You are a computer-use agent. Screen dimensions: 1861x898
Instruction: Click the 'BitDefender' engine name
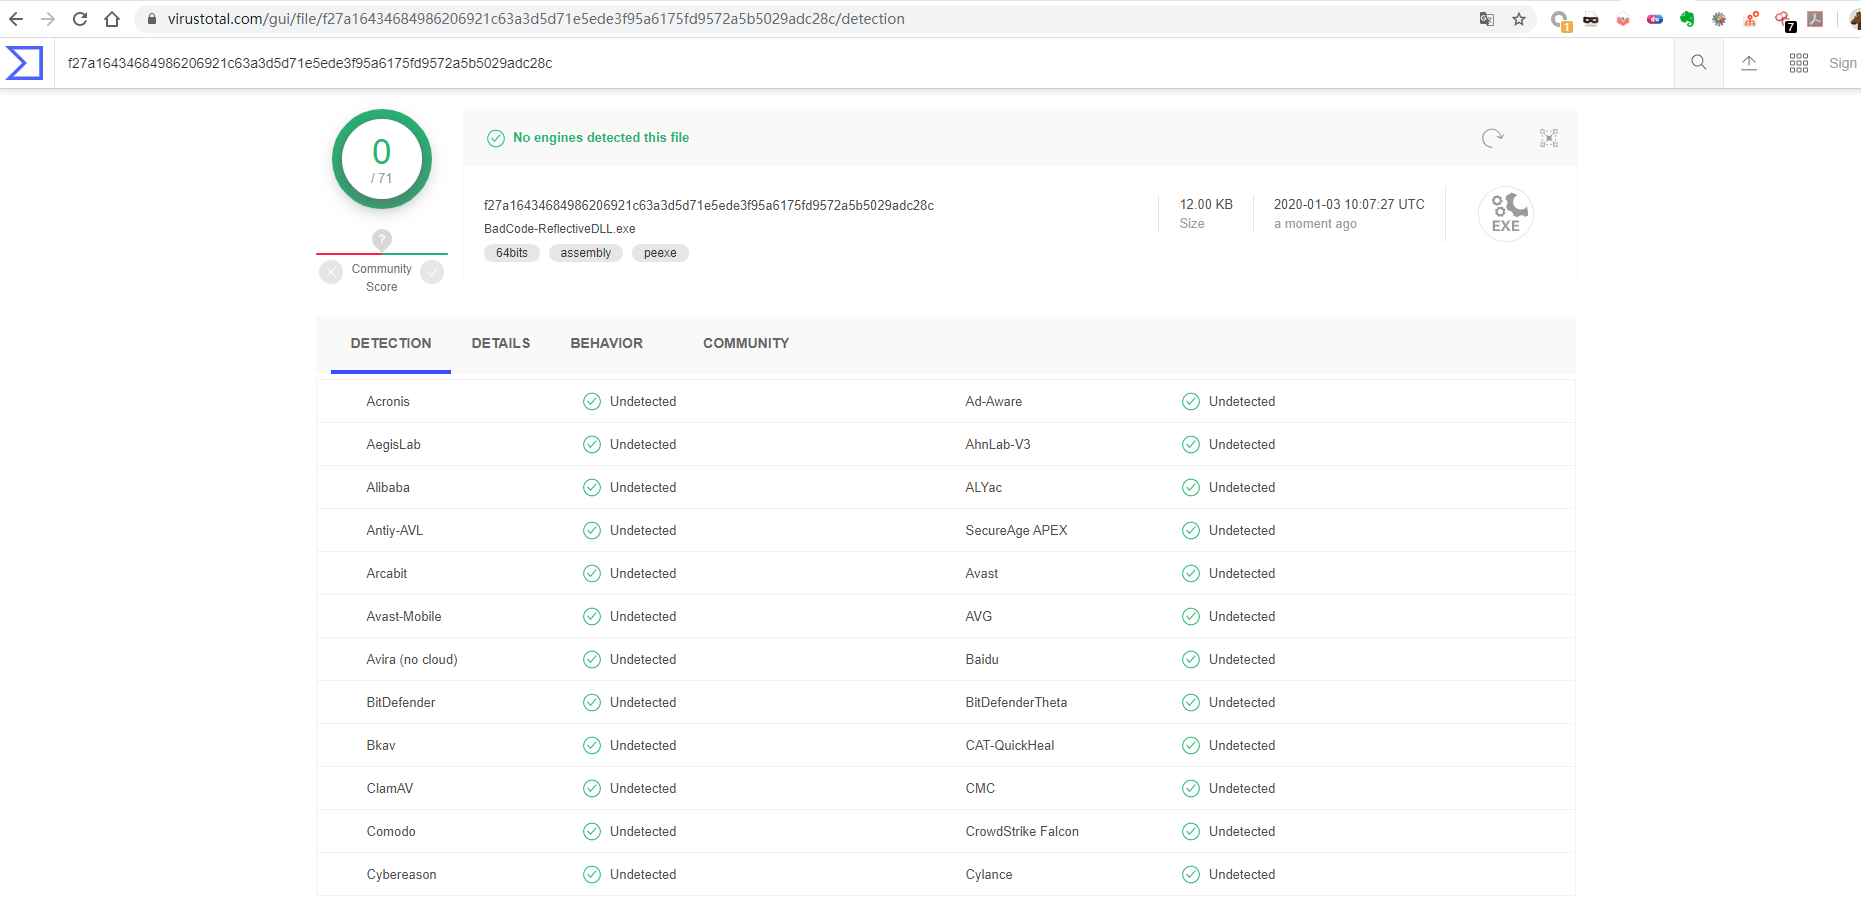click(401, 702)
